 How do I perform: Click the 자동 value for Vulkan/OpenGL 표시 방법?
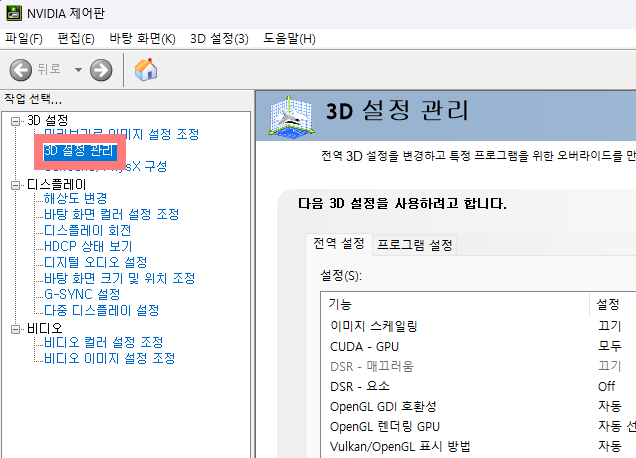610,446
